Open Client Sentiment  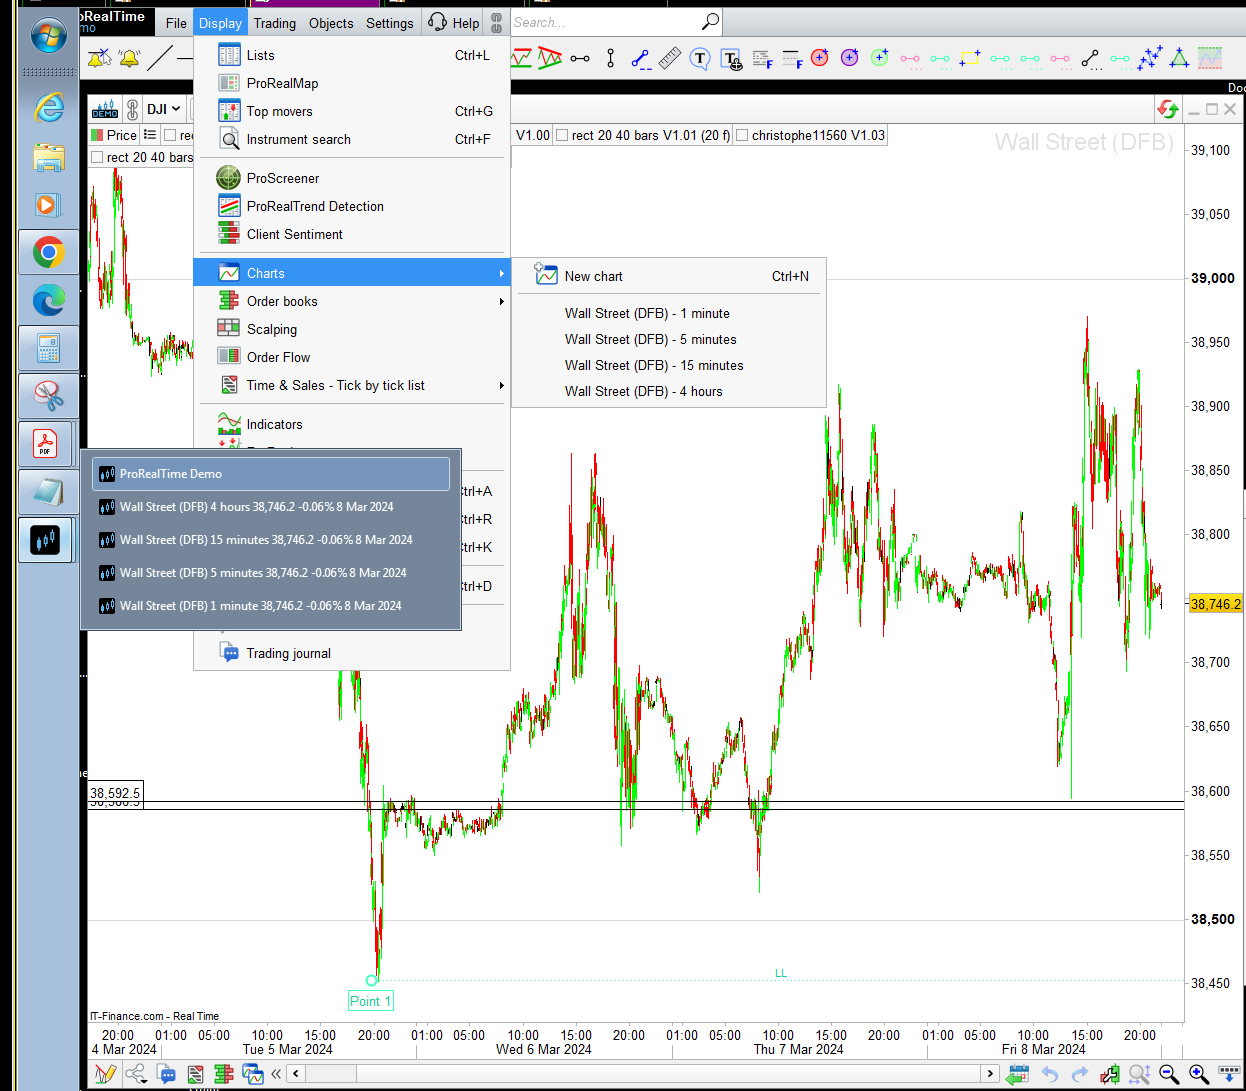click(352, 234)
